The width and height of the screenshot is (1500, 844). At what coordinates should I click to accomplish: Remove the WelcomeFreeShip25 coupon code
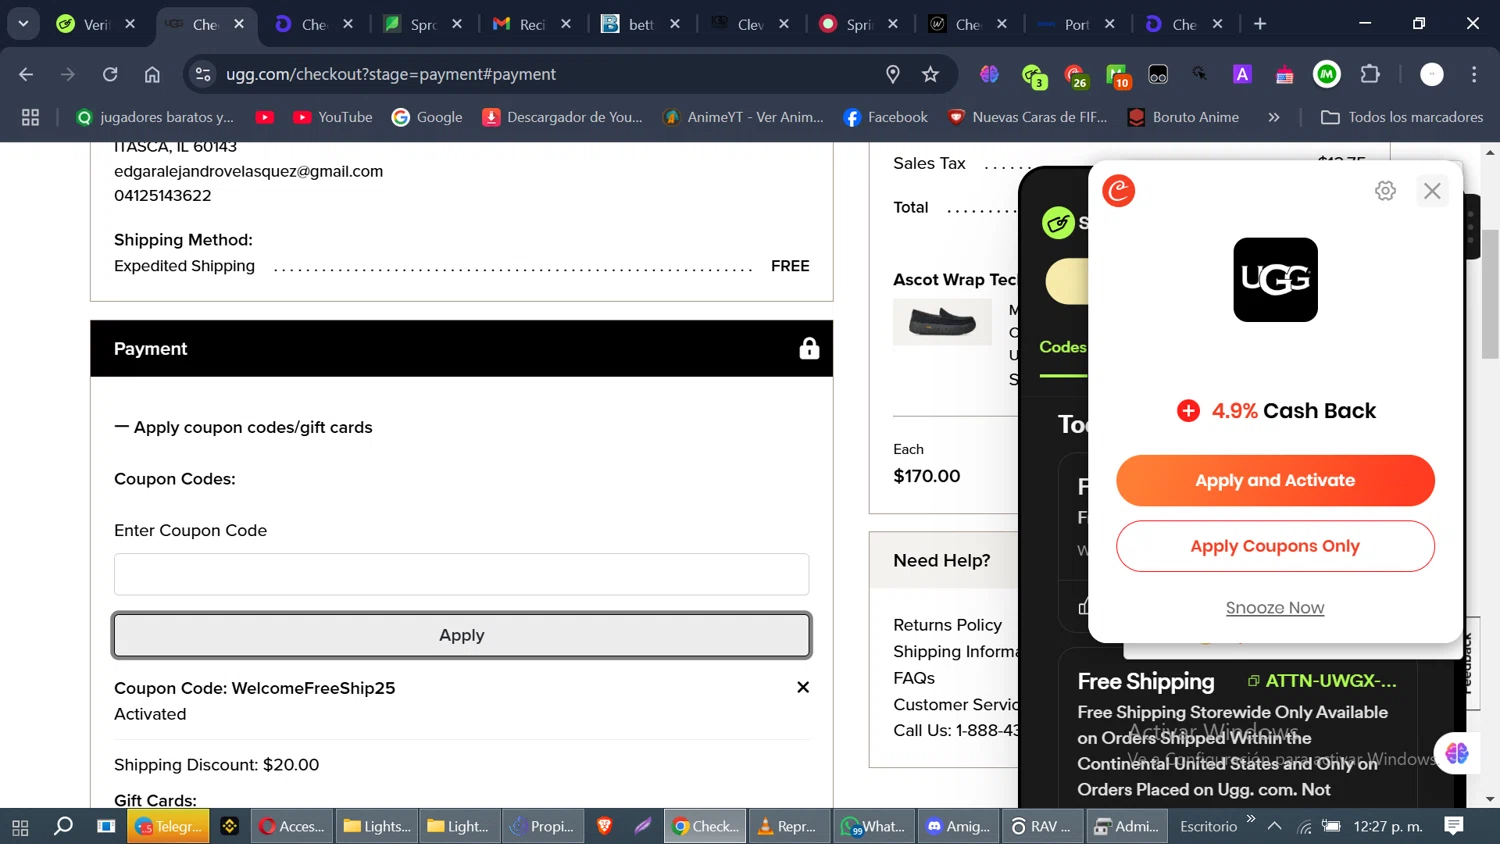(x=803, y=687)
